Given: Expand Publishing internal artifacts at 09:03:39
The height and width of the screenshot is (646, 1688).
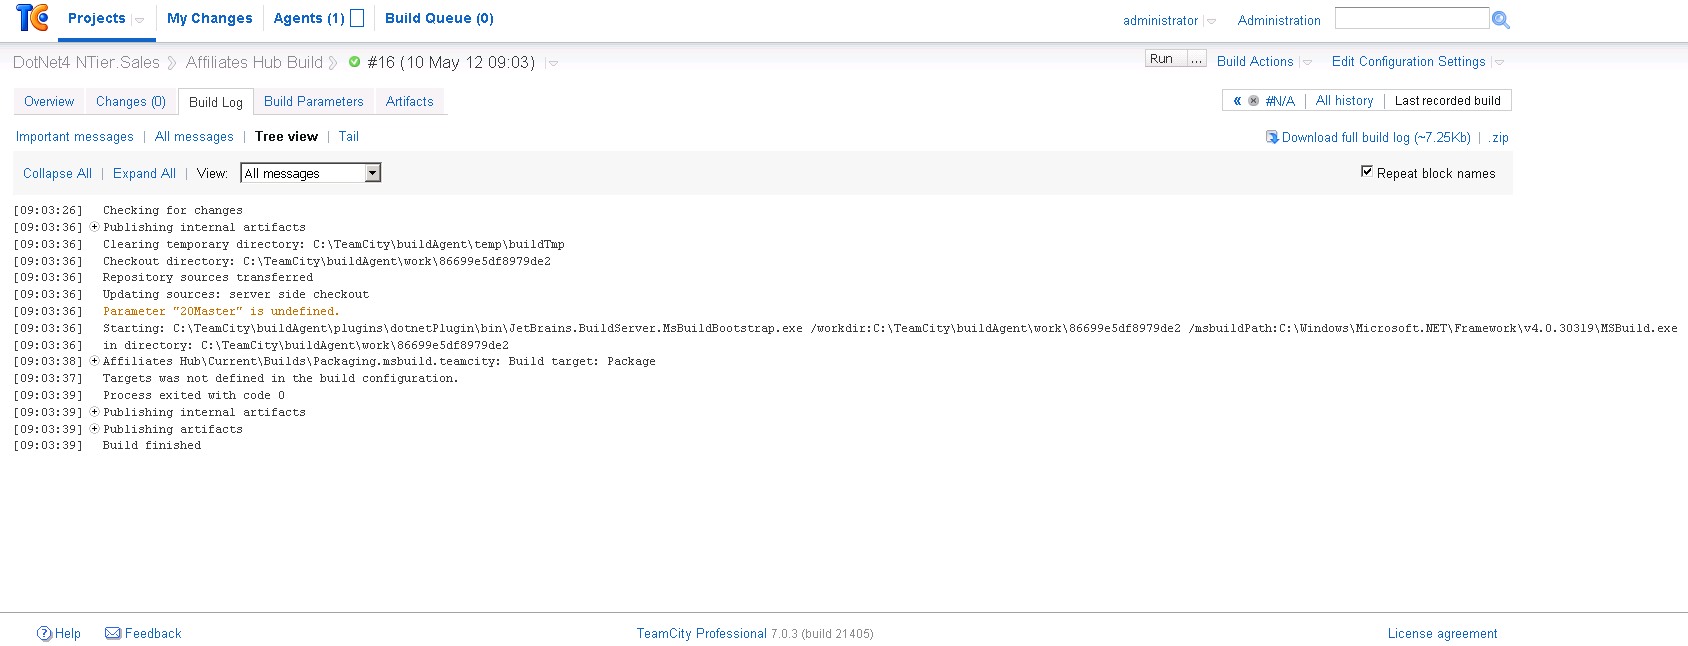Looking at the screenshot, I should 94,412.
